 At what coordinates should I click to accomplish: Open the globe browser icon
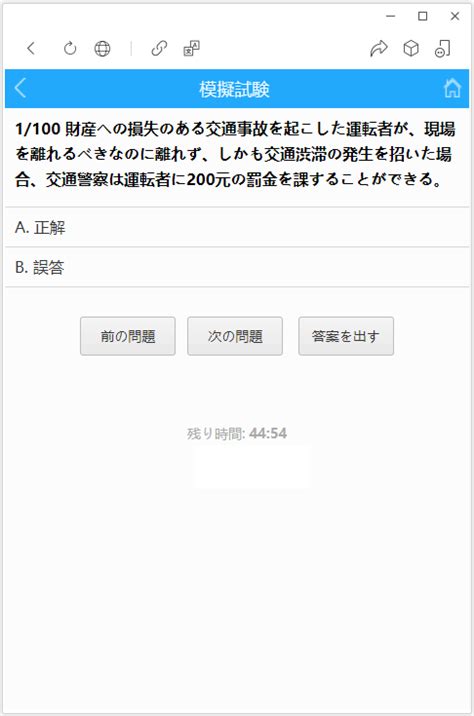[x=102, y=48]
